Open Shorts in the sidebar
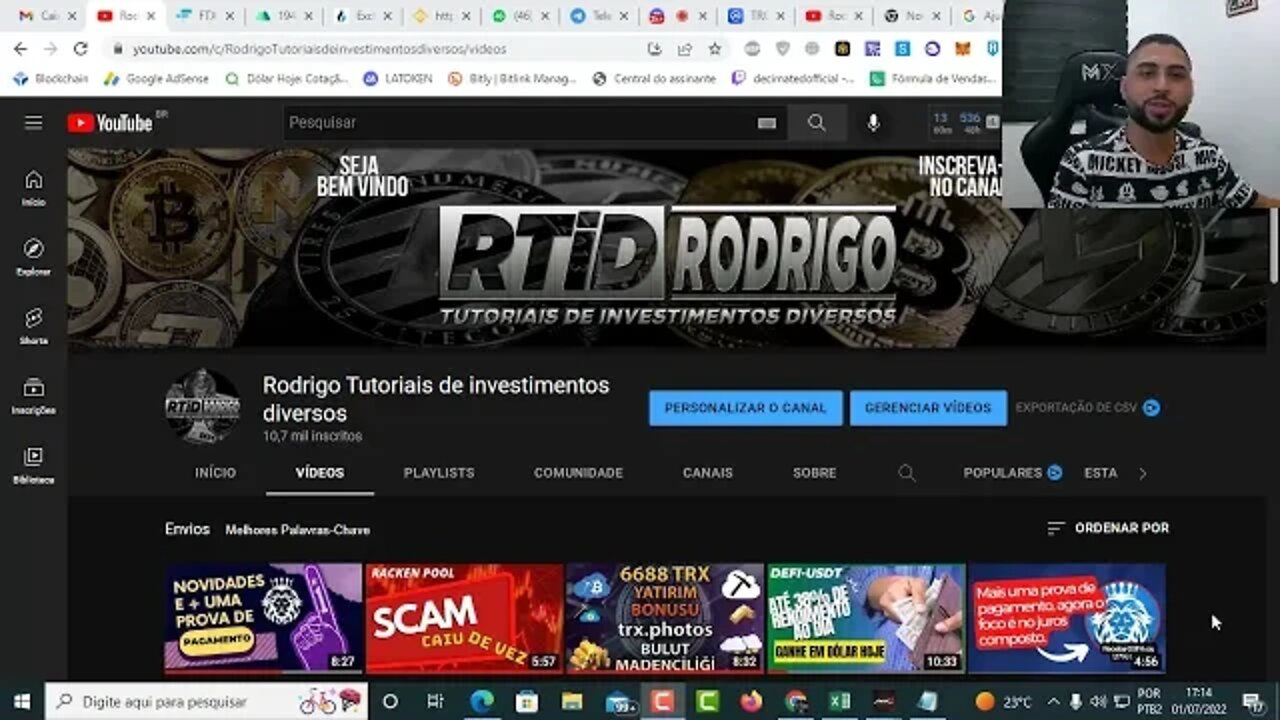This screenshot has width=1280, height=720. [x=34, y=326]
